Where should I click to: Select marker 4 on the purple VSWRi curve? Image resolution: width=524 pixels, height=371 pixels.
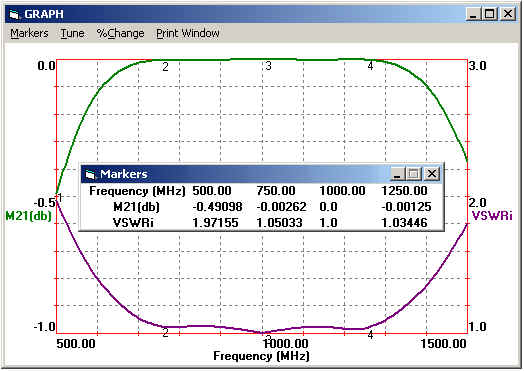click(x=370, y=335)
